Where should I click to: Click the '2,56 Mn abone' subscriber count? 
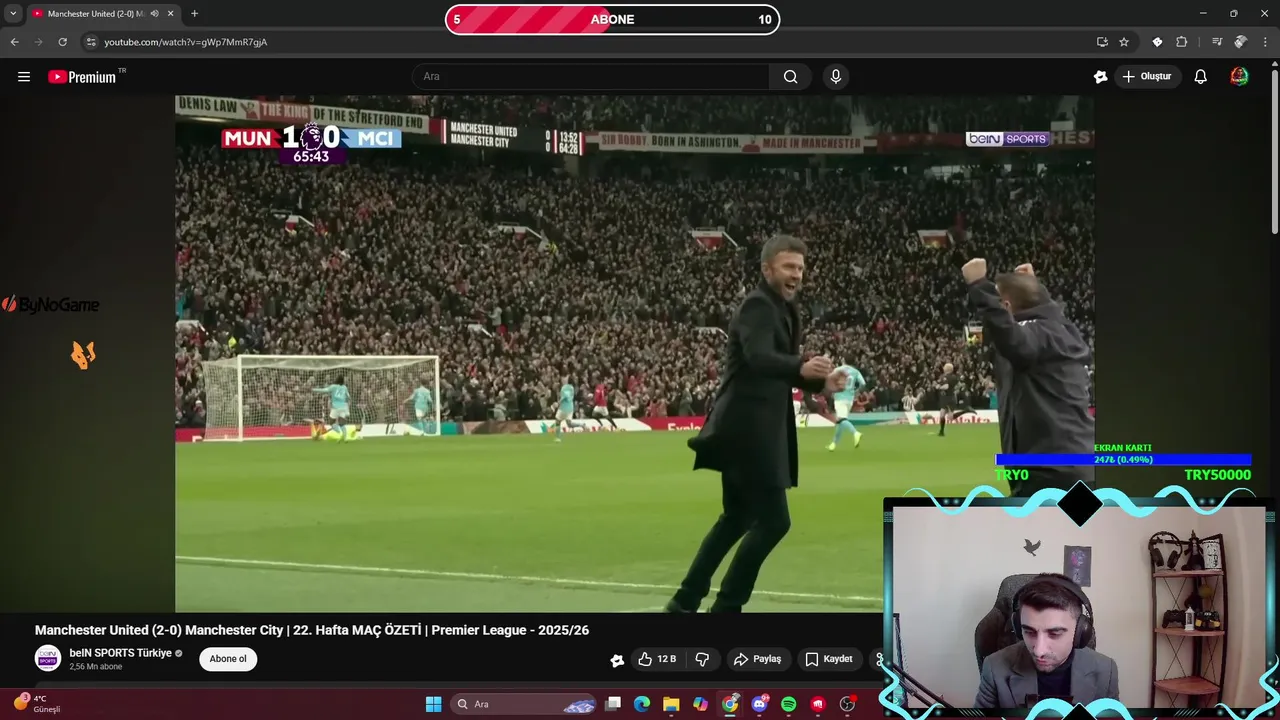(96, 667)
